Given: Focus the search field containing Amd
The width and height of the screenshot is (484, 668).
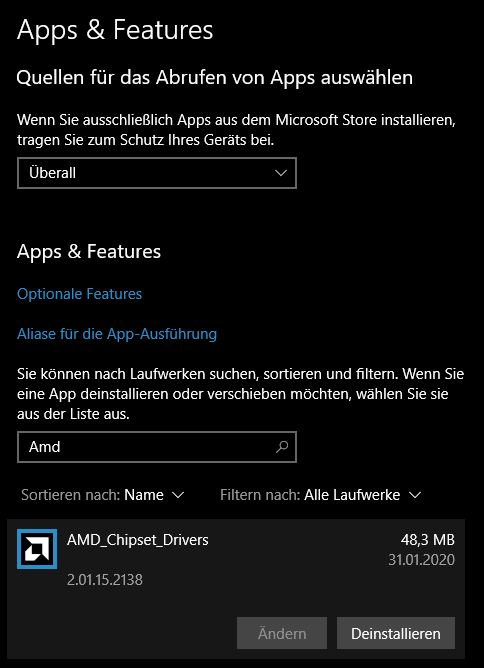Looking at the screenshot, I should coord(157,447).
